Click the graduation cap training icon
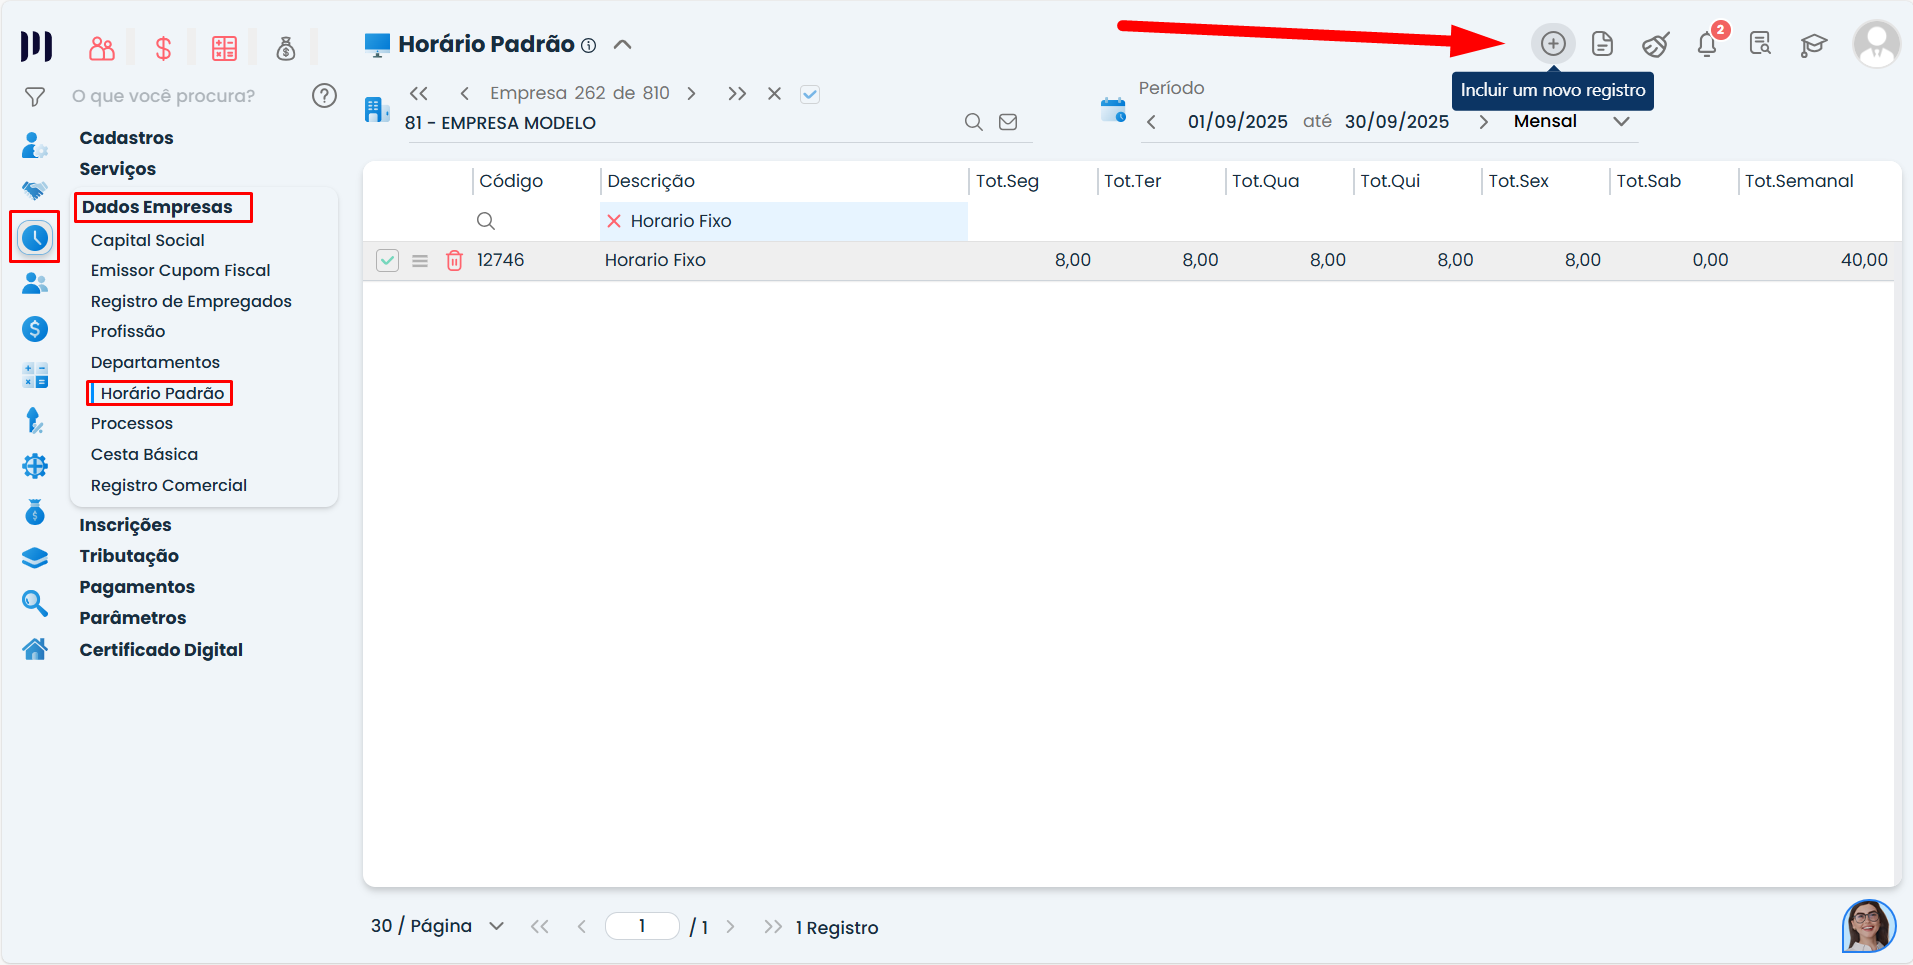The height and width of the screenshot is (965, 1913). click(1813, 44)
